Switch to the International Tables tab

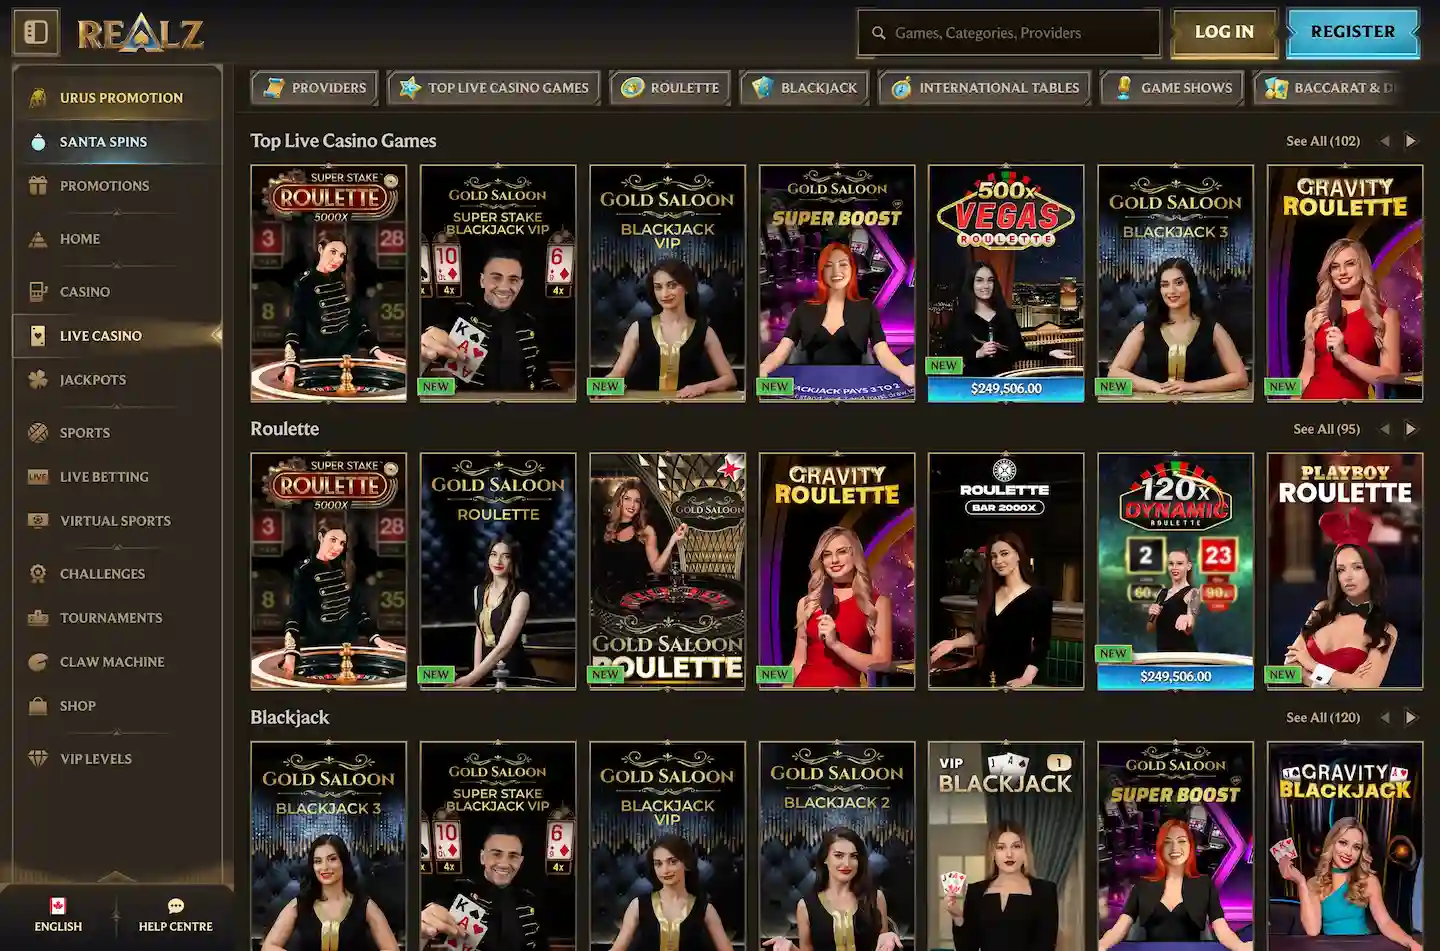pos(984,88)
